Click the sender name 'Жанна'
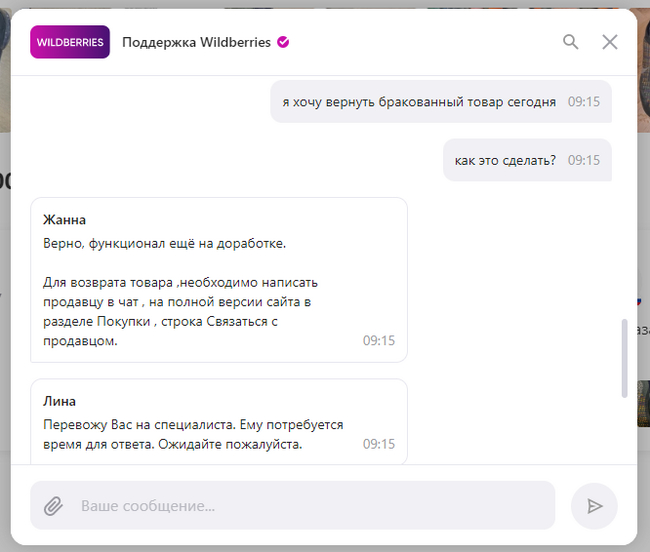Screen dimensions: 650x552 click(x=64, y=220)
